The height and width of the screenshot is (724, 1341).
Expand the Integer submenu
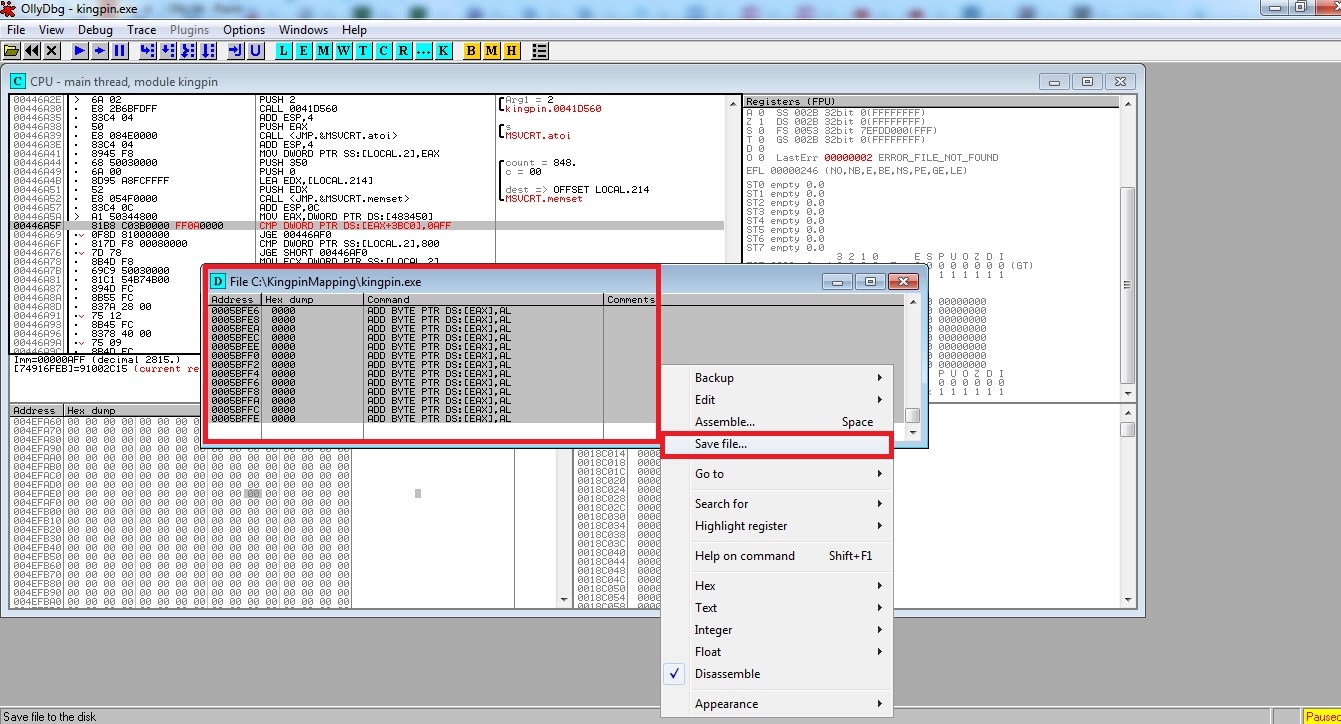776,630
